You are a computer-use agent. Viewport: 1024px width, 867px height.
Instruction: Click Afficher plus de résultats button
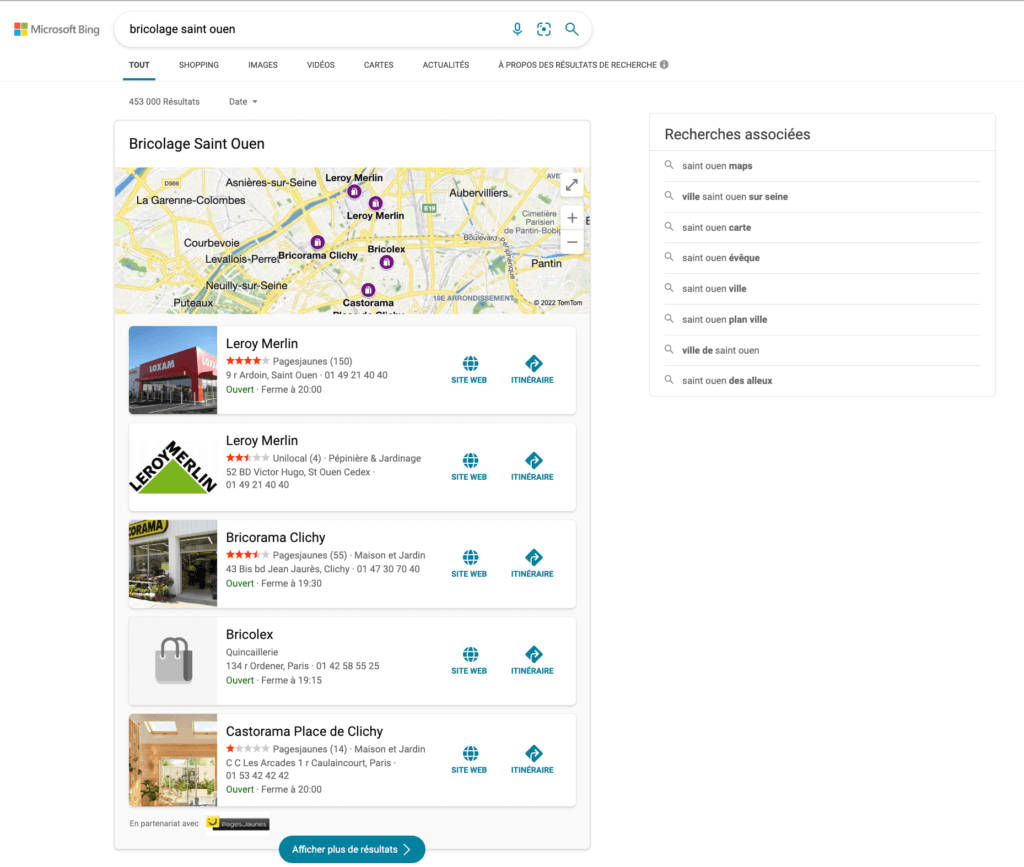[x=351, y=848]
